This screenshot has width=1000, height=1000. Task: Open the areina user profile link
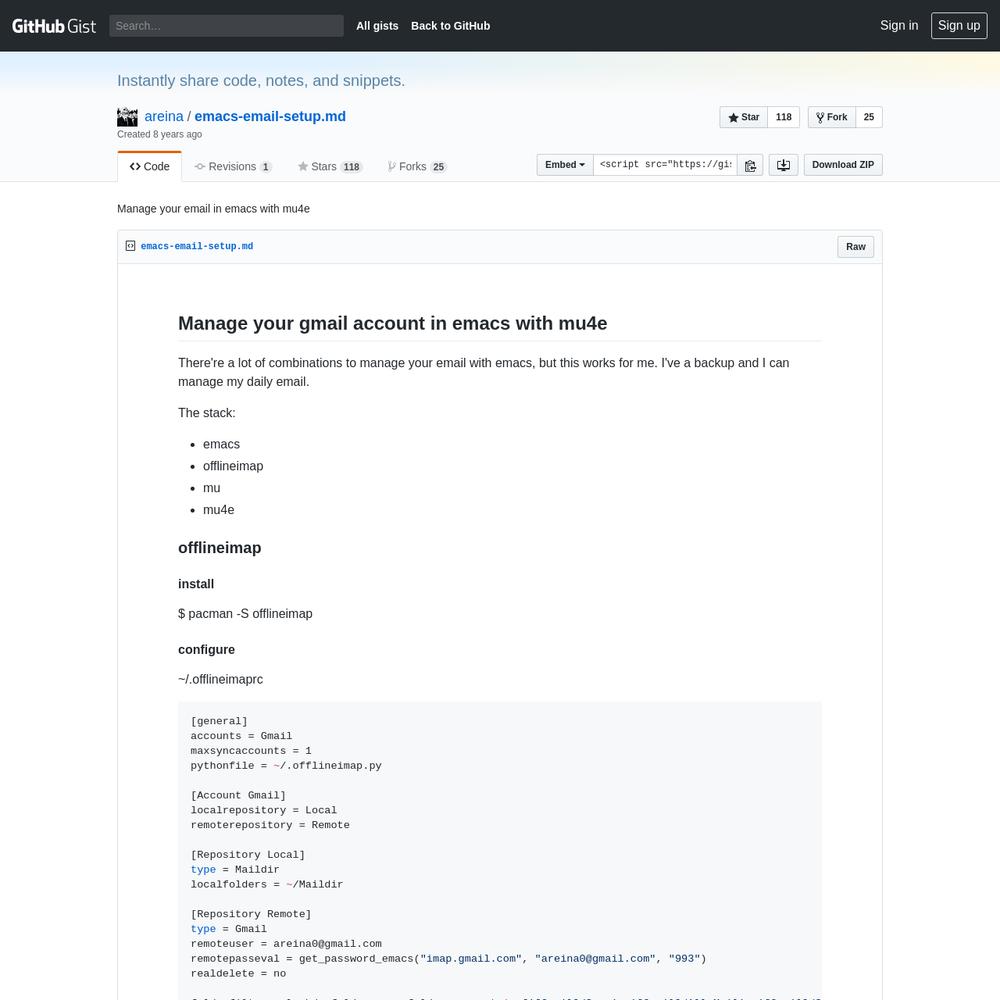pos(164,116)
